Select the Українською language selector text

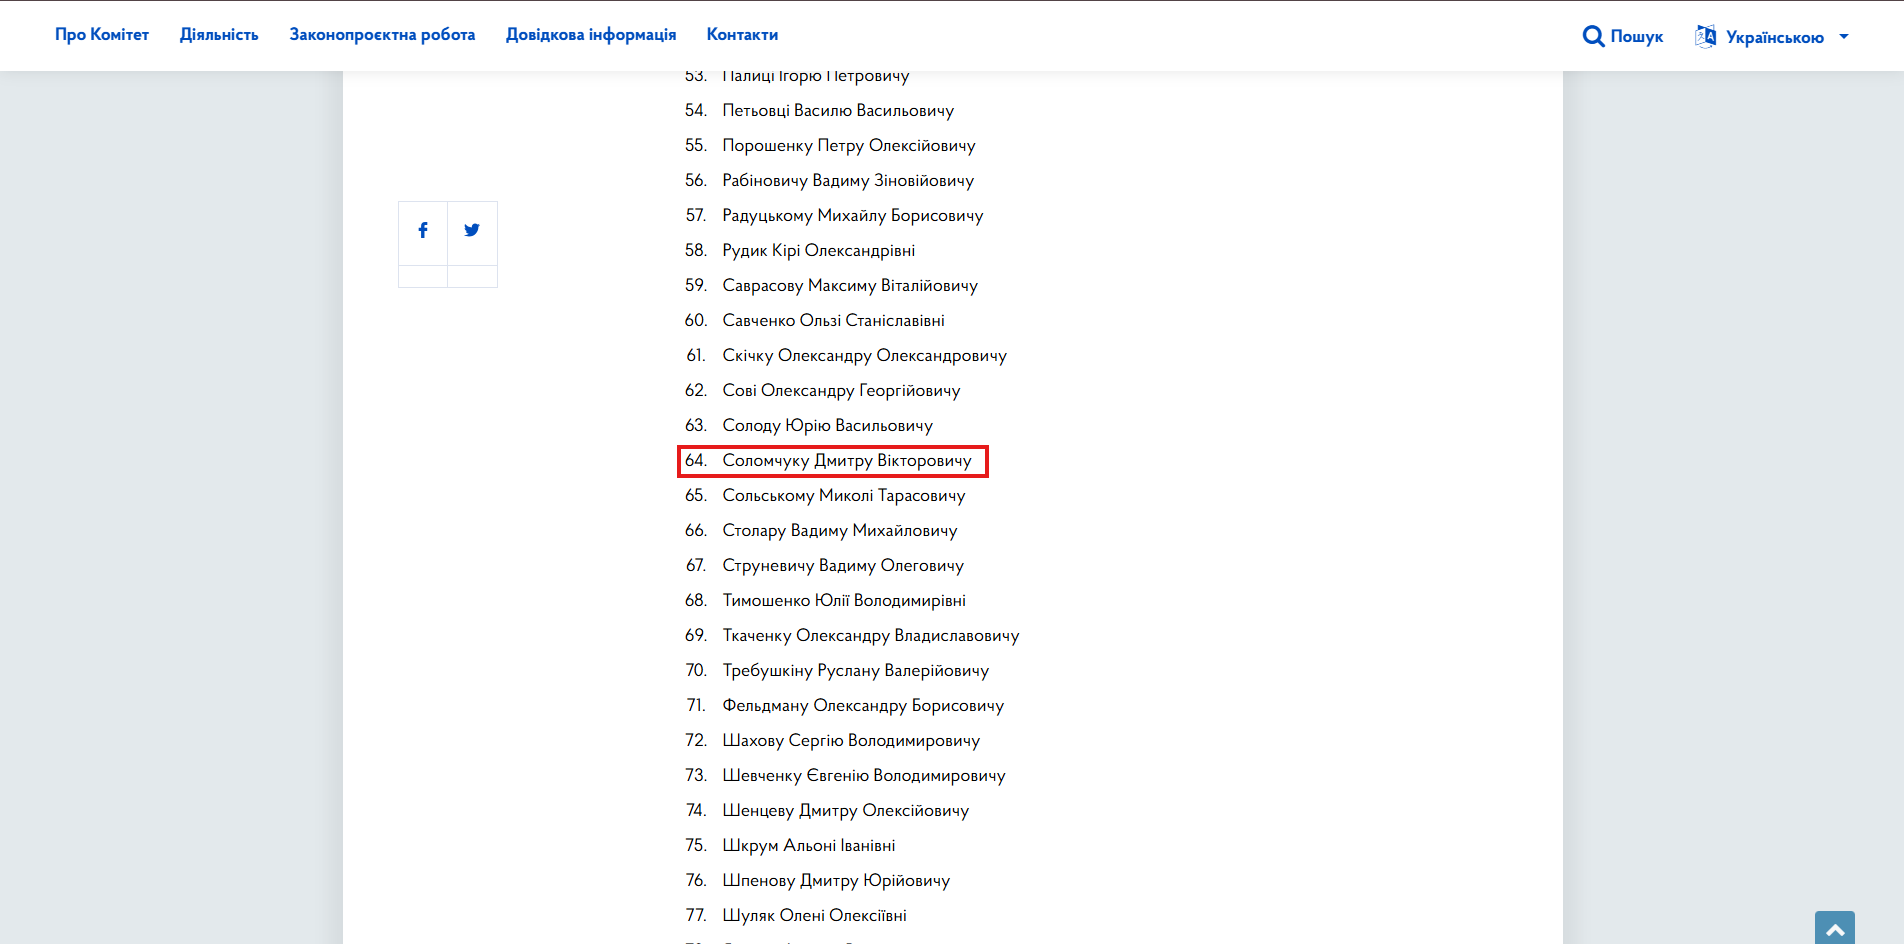1775,38
